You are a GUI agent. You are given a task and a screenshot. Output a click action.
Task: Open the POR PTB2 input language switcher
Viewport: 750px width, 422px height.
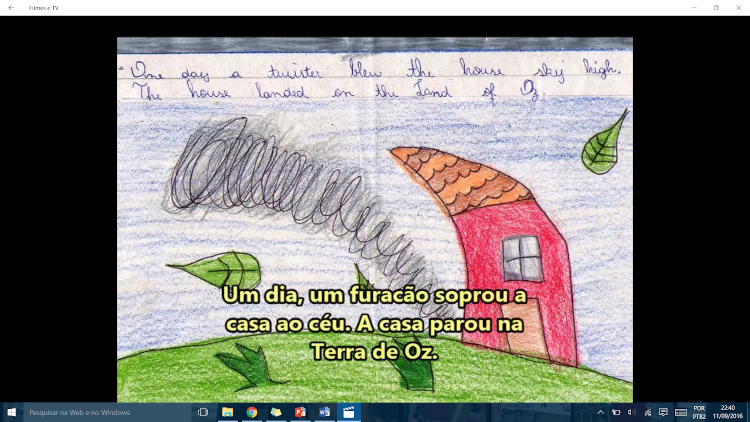pyautogui.click(x=699, y=412)
